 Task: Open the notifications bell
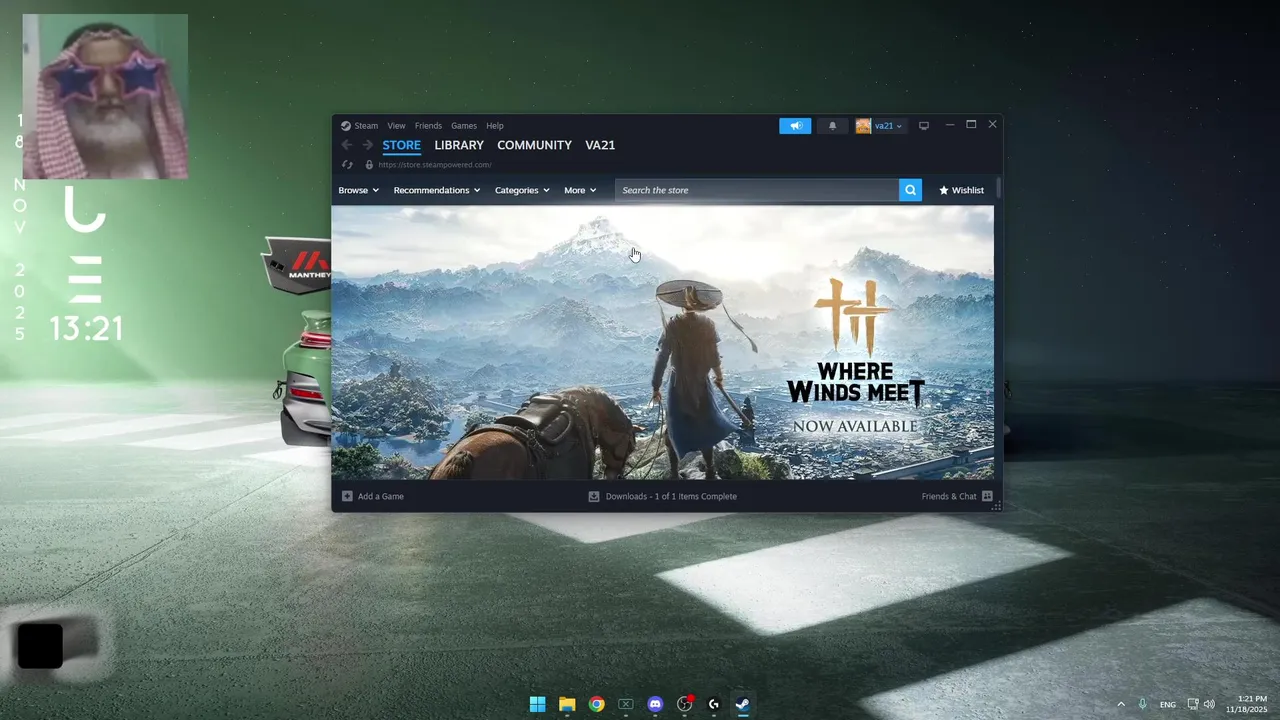832,126
